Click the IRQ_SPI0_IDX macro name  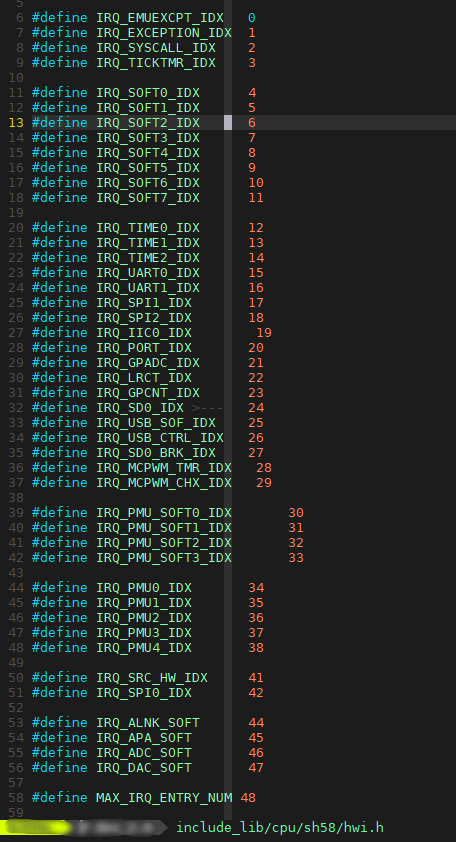point(144,693)
